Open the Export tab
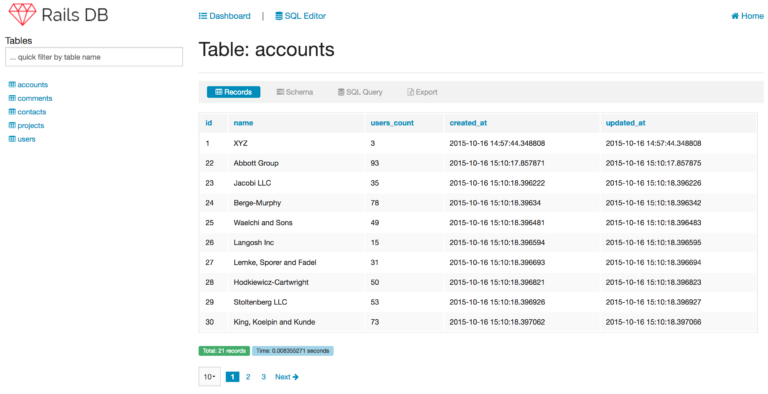The width and height of the screenshot is (768, 394). click(422, 92)
